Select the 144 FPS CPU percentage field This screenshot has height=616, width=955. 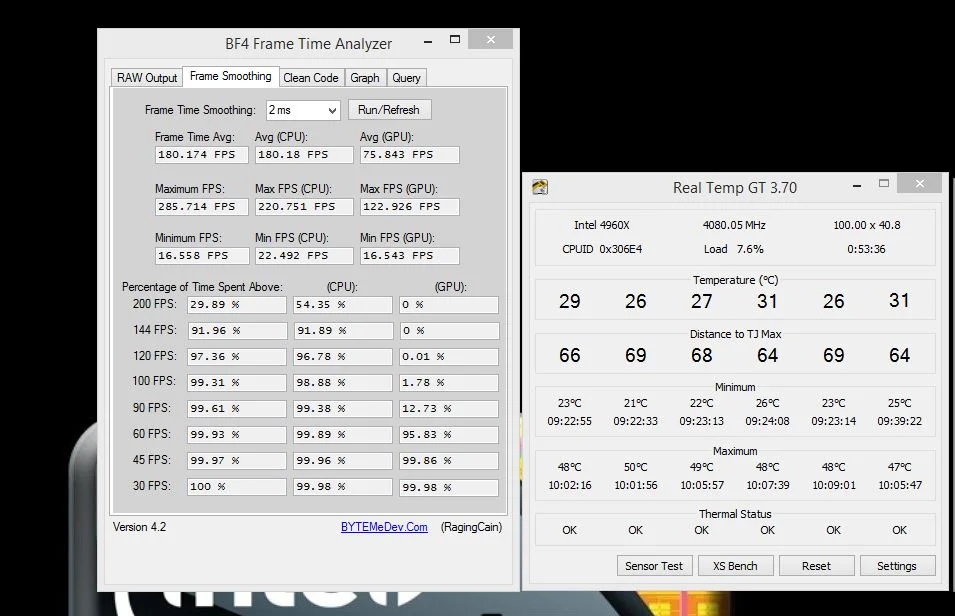[x=343, y=331]
